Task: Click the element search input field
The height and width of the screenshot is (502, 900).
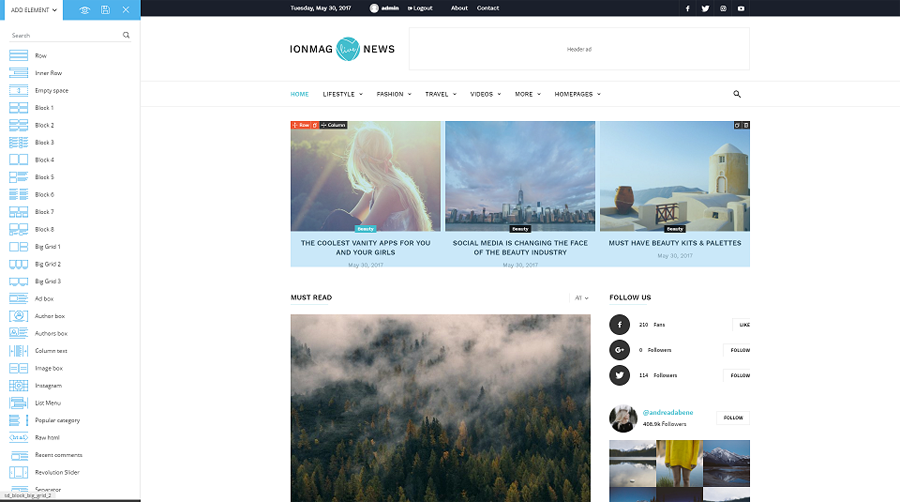Action: pyautogui.click(x=65, y=35)
